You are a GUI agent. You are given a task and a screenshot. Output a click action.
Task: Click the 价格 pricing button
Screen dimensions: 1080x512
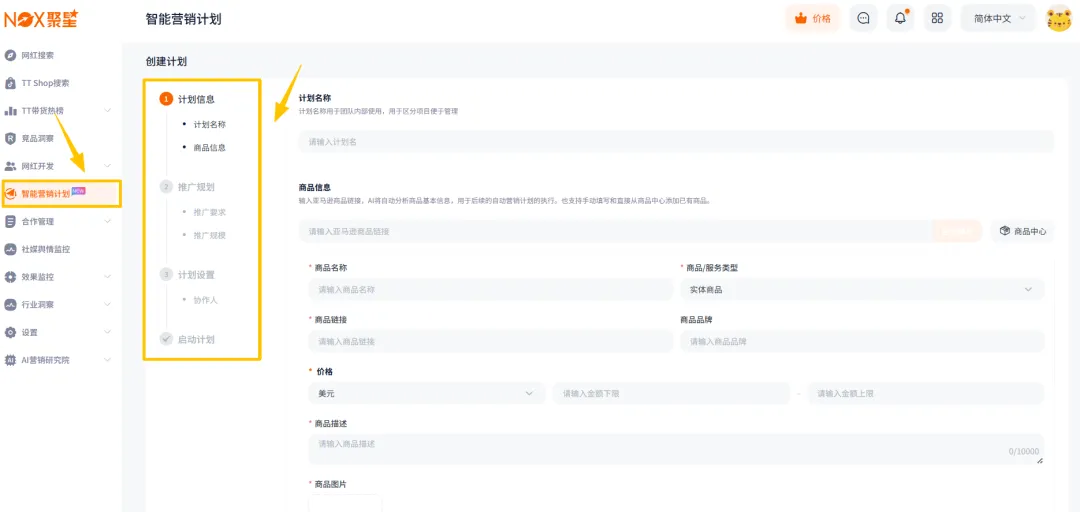click(813, 19)
